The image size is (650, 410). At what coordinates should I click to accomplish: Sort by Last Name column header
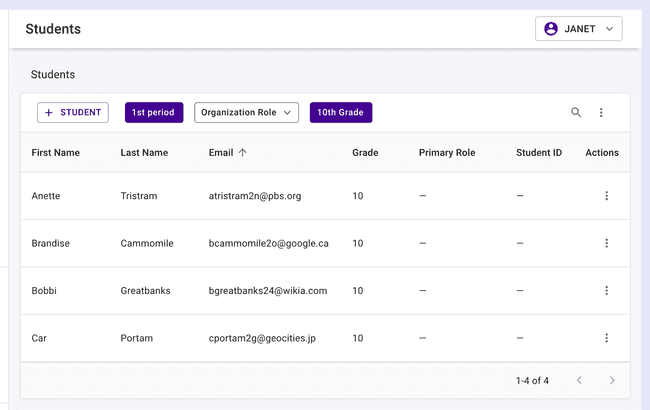pos(144,153)
